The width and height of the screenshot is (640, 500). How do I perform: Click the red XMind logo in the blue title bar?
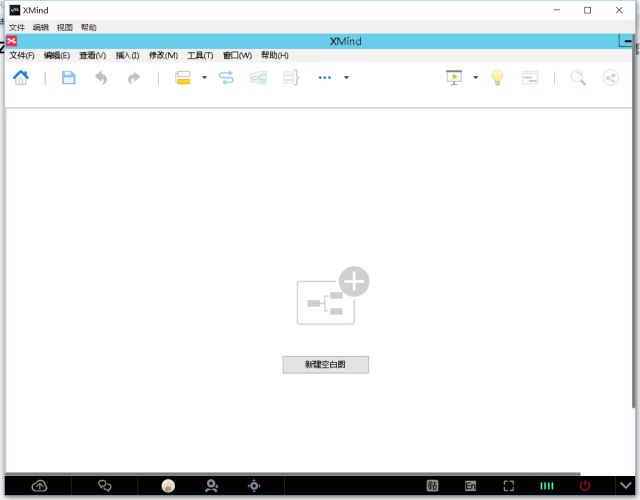(11, 41)
